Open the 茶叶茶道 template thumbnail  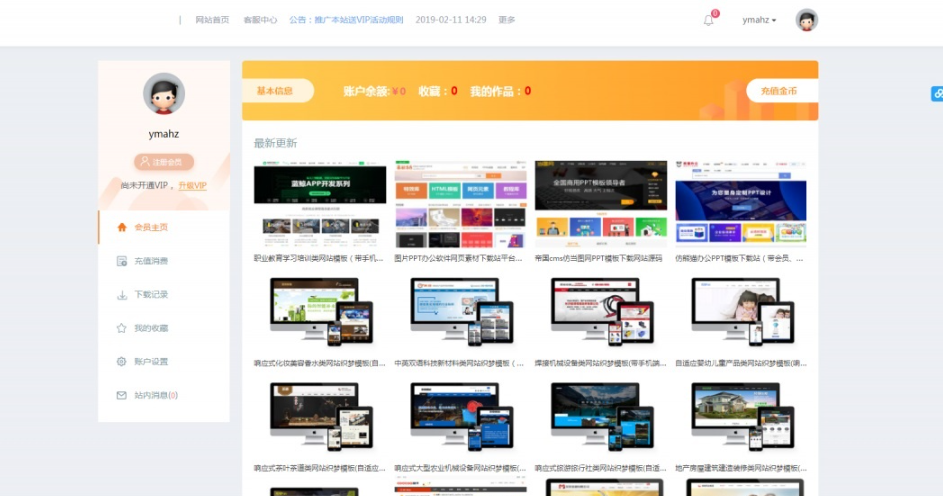click(320, 417)
